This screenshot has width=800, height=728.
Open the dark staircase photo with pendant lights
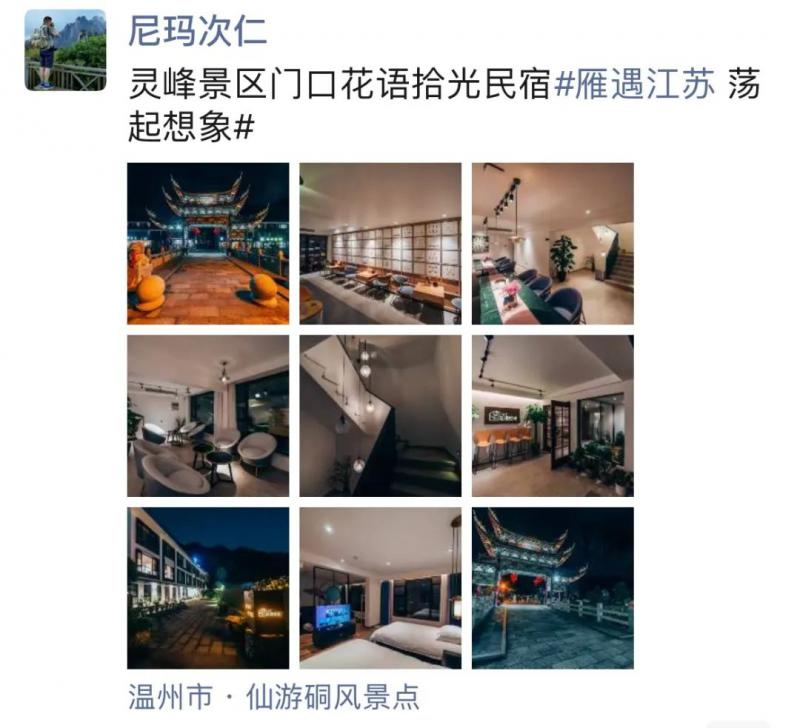381,416
